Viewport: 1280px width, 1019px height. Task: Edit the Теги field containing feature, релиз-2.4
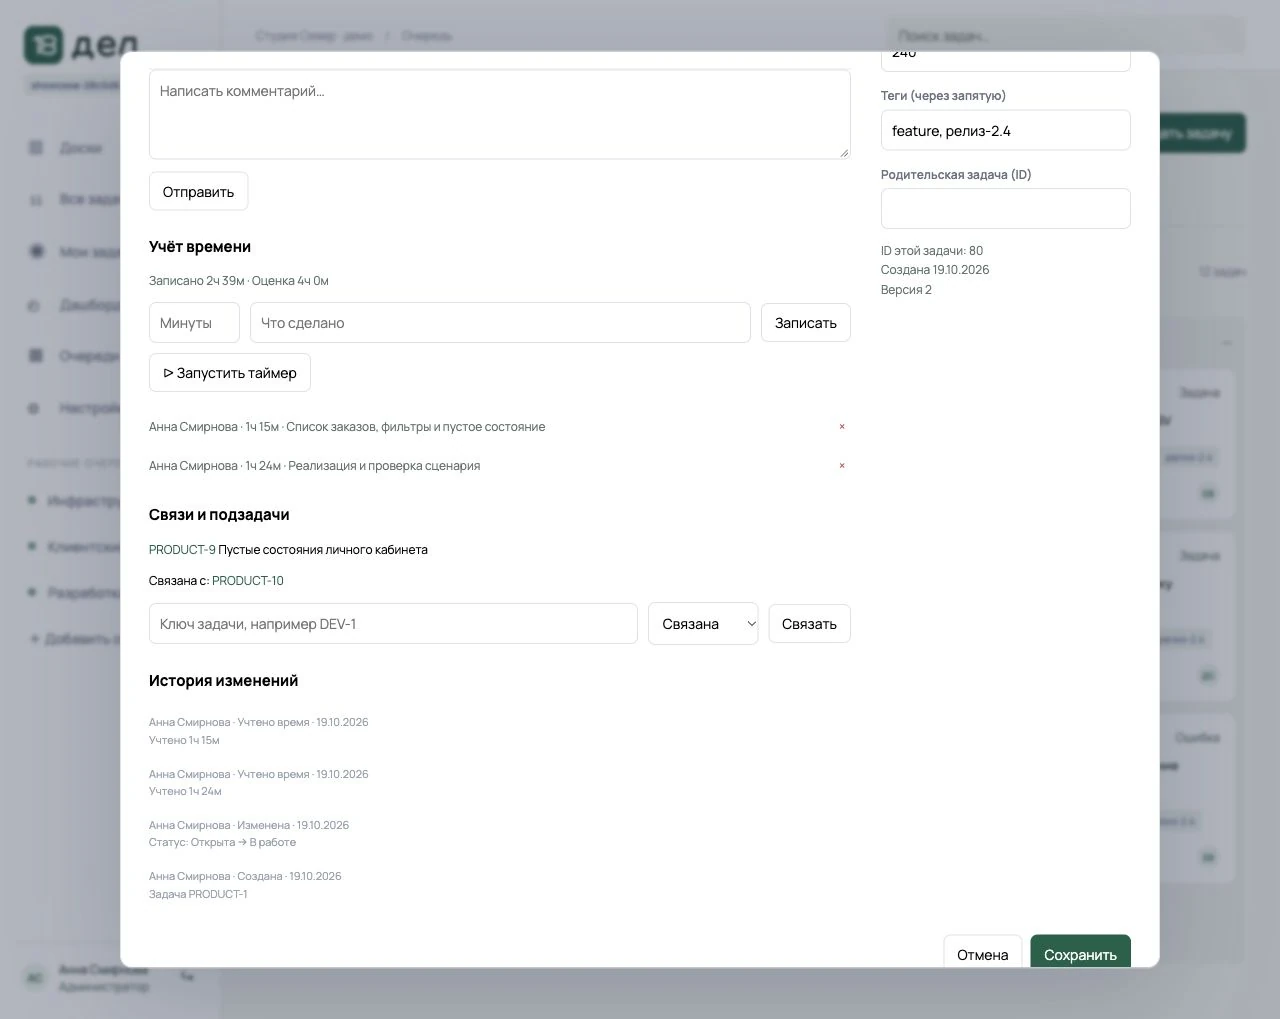[x=1006, y=131]
